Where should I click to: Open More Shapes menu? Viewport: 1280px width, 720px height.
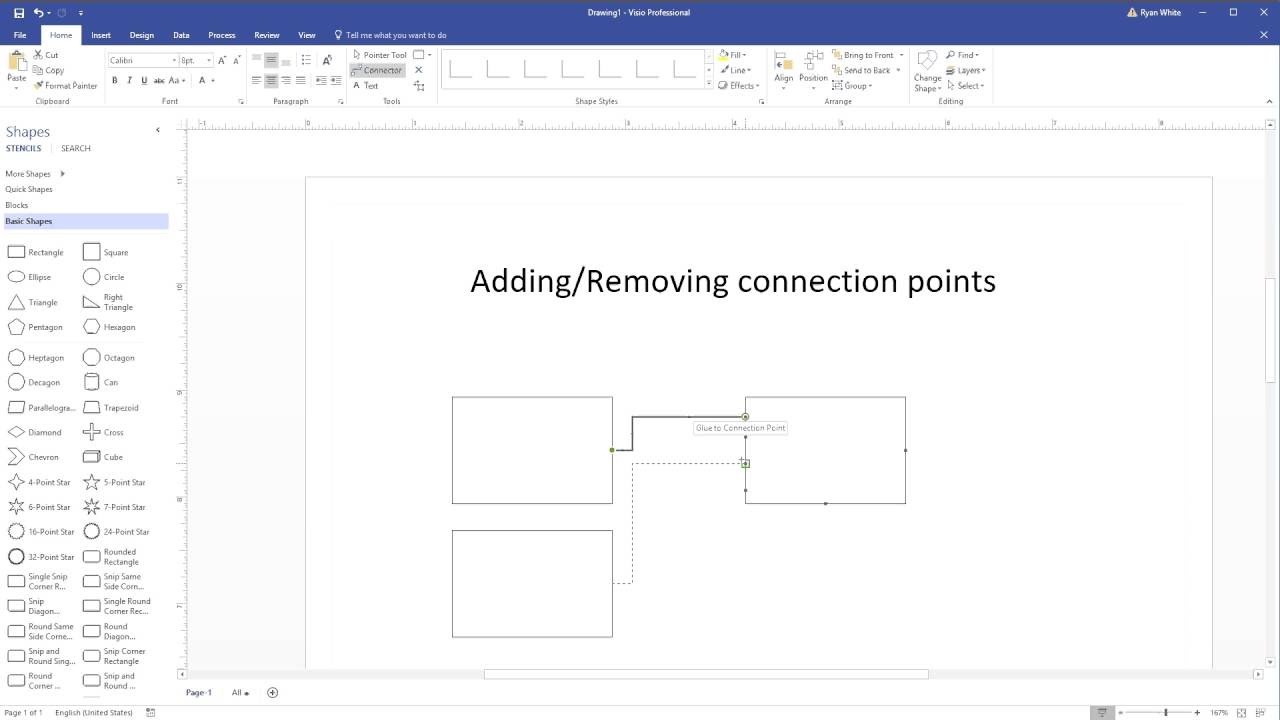(x=35, y=174)
